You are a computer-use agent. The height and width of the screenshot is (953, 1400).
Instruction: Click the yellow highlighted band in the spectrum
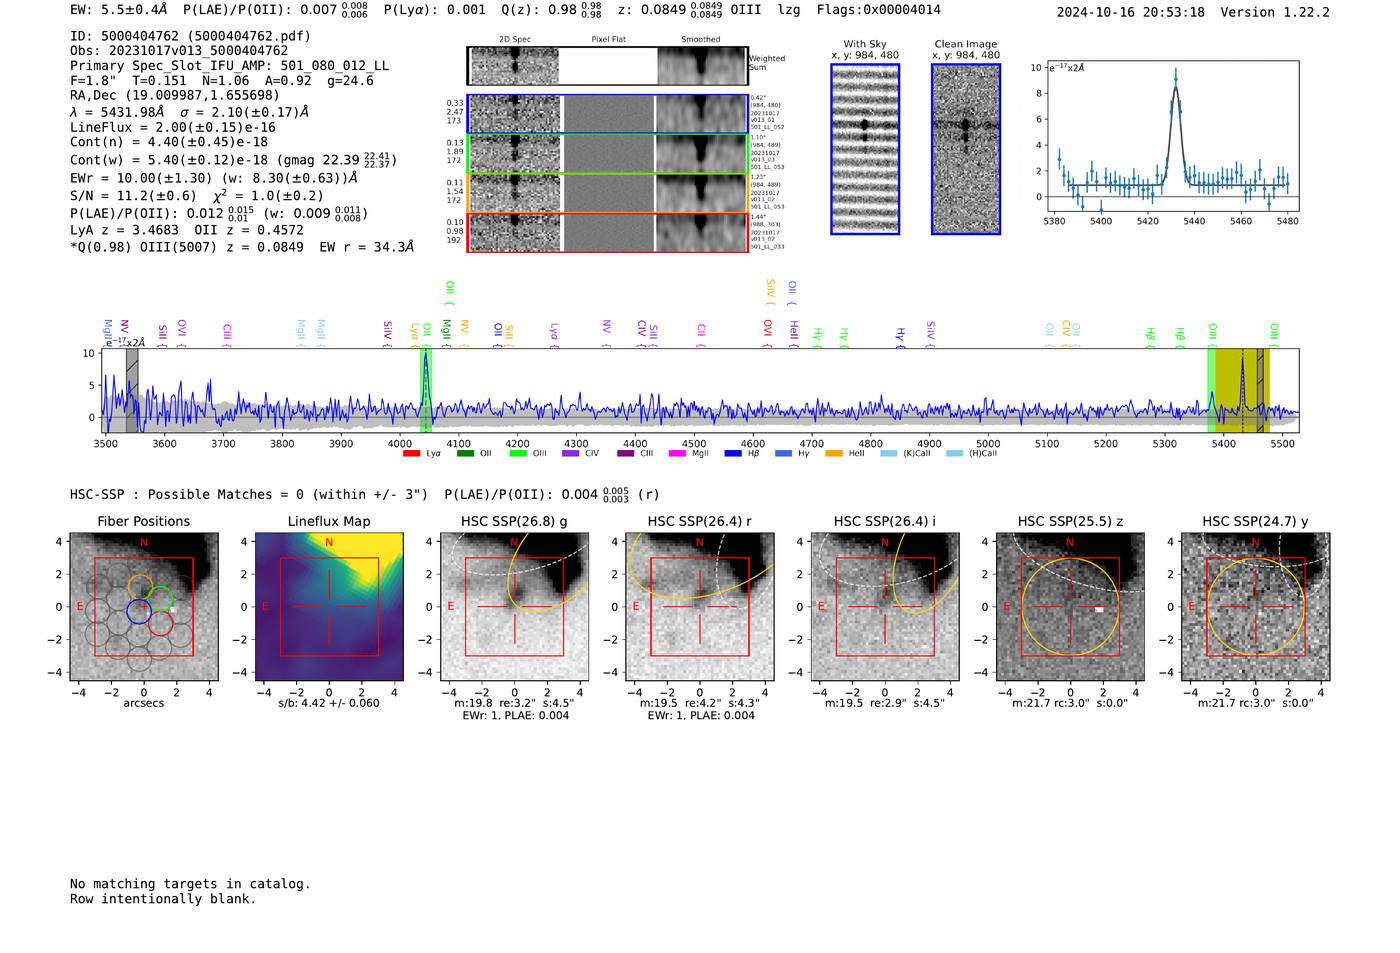[x=1240, y=390]
